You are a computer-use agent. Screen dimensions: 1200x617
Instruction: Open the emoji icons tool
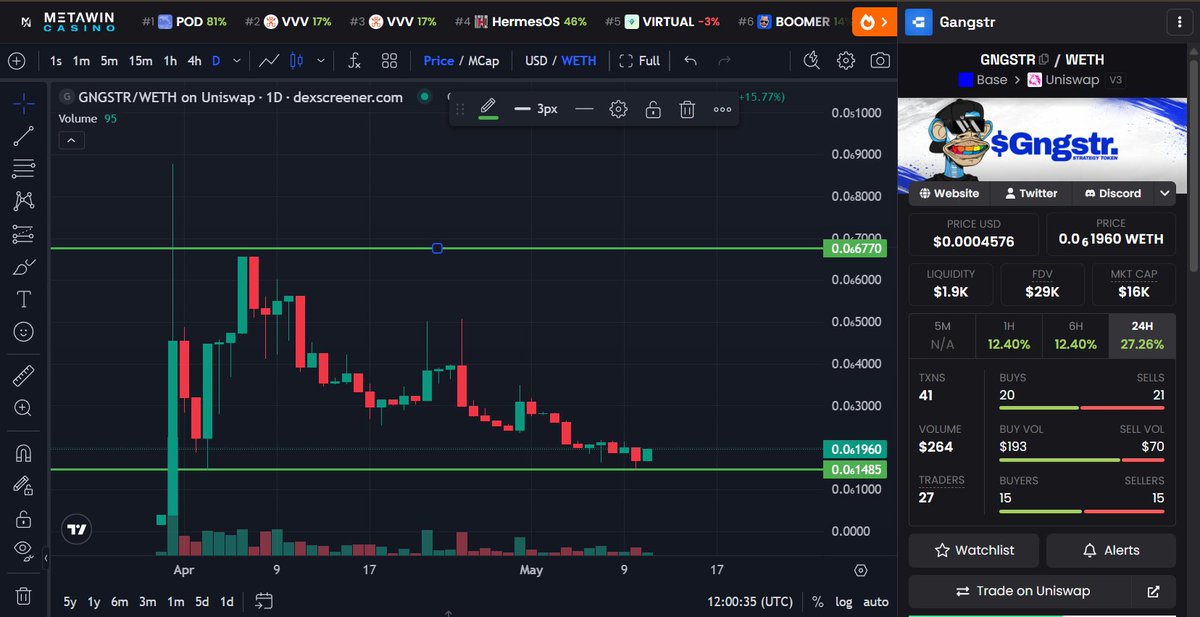[24, 332]
